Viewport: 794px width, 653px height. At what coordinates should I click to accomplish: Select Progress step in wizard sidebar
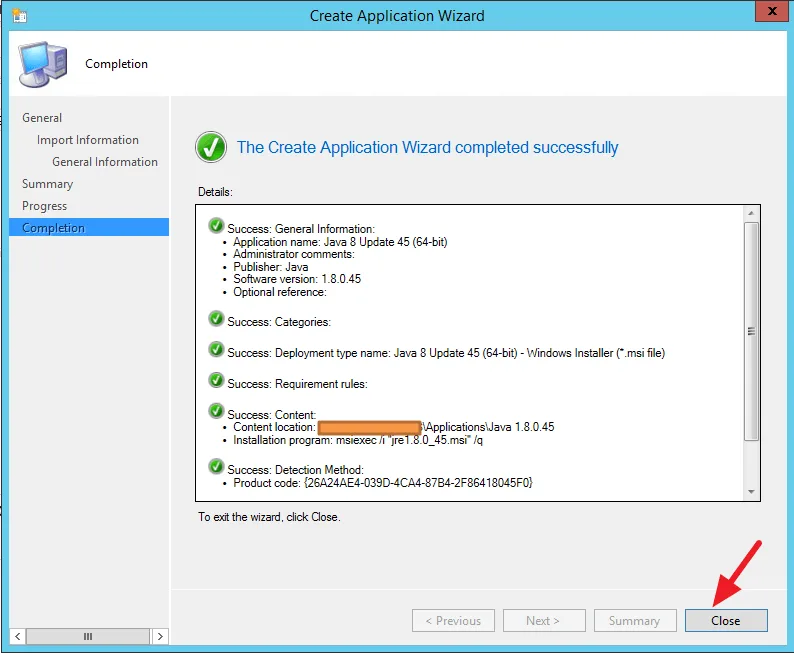45,206
